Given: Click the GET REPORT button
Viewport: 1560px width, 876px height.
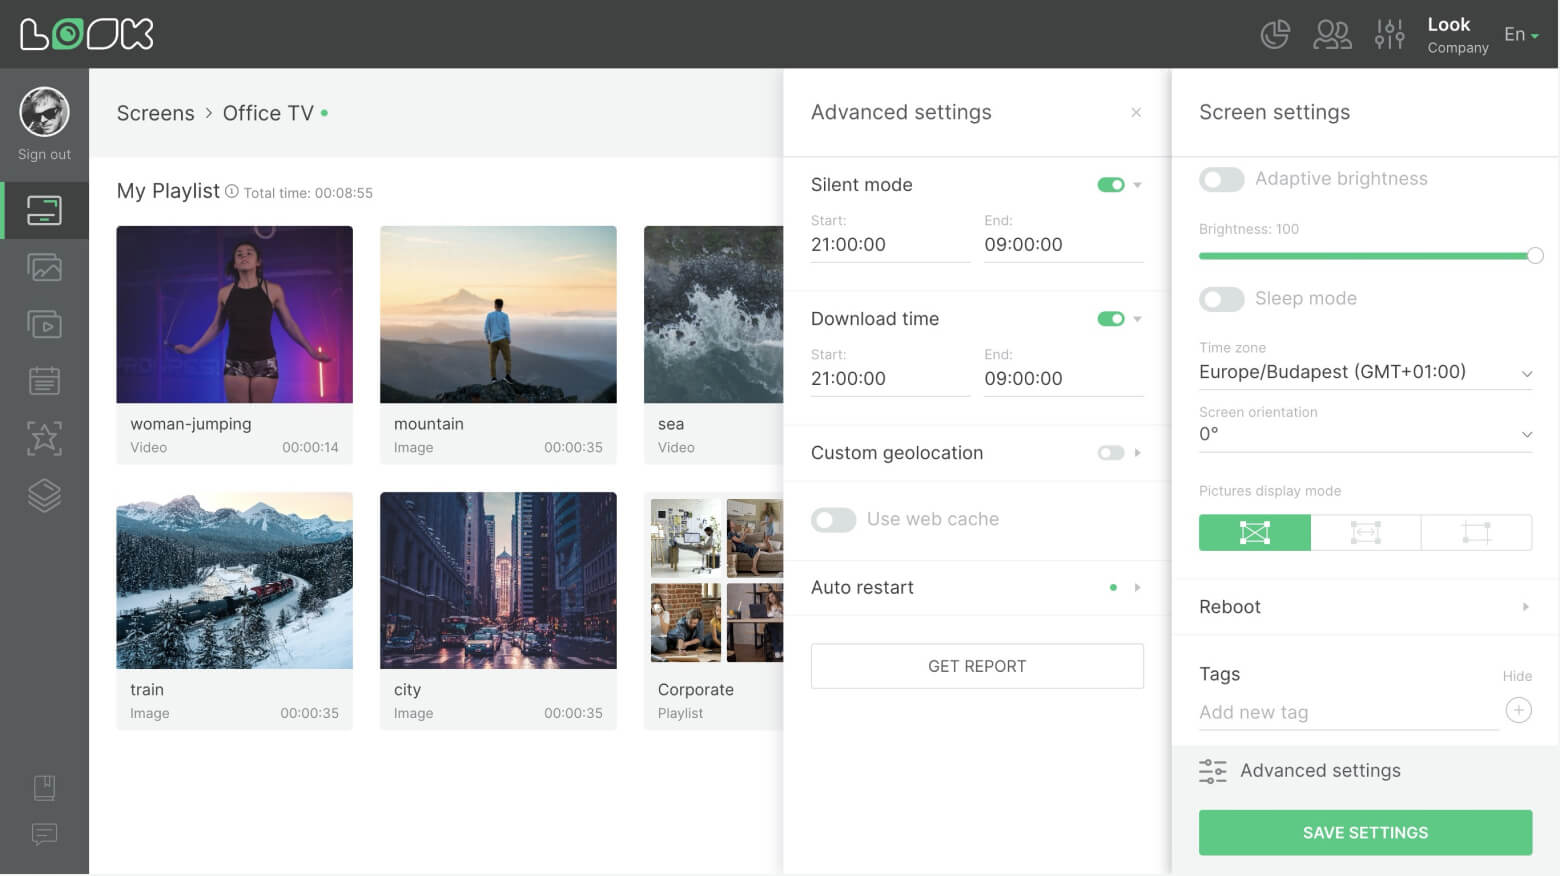Looking at the screenshot, I should [x=977, y=665].
